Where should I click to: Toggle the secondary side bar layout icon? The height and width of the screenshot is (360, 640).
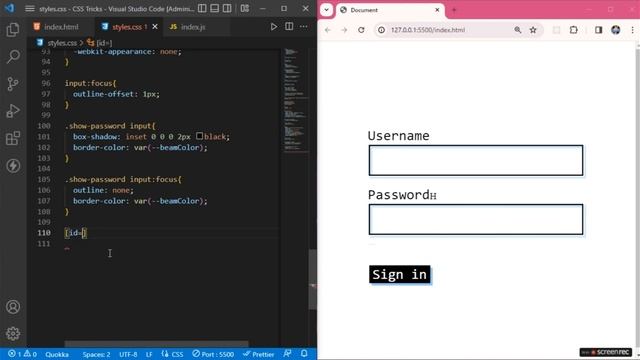[x=227, y=8]
